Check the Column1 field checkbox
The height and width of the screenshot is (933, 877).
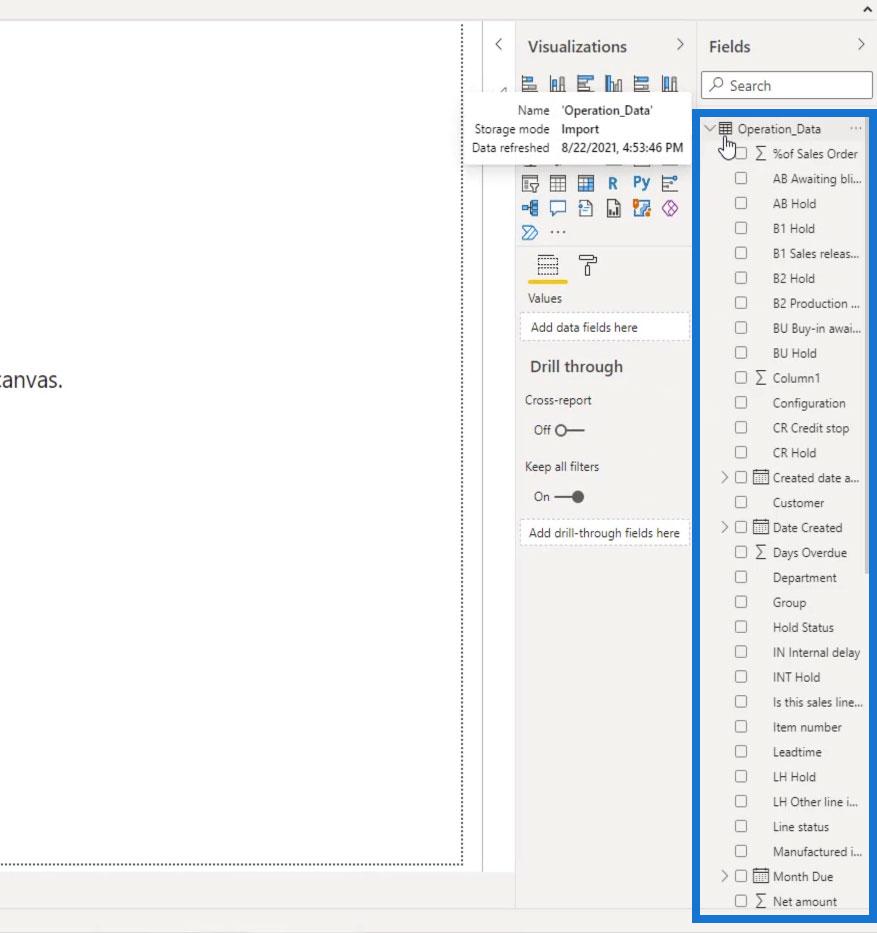point(741,378)
